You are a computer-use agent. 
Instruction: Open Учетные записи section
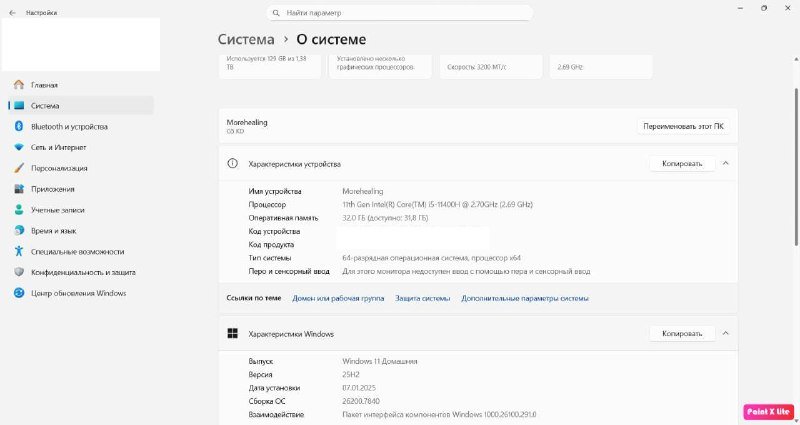81,210
